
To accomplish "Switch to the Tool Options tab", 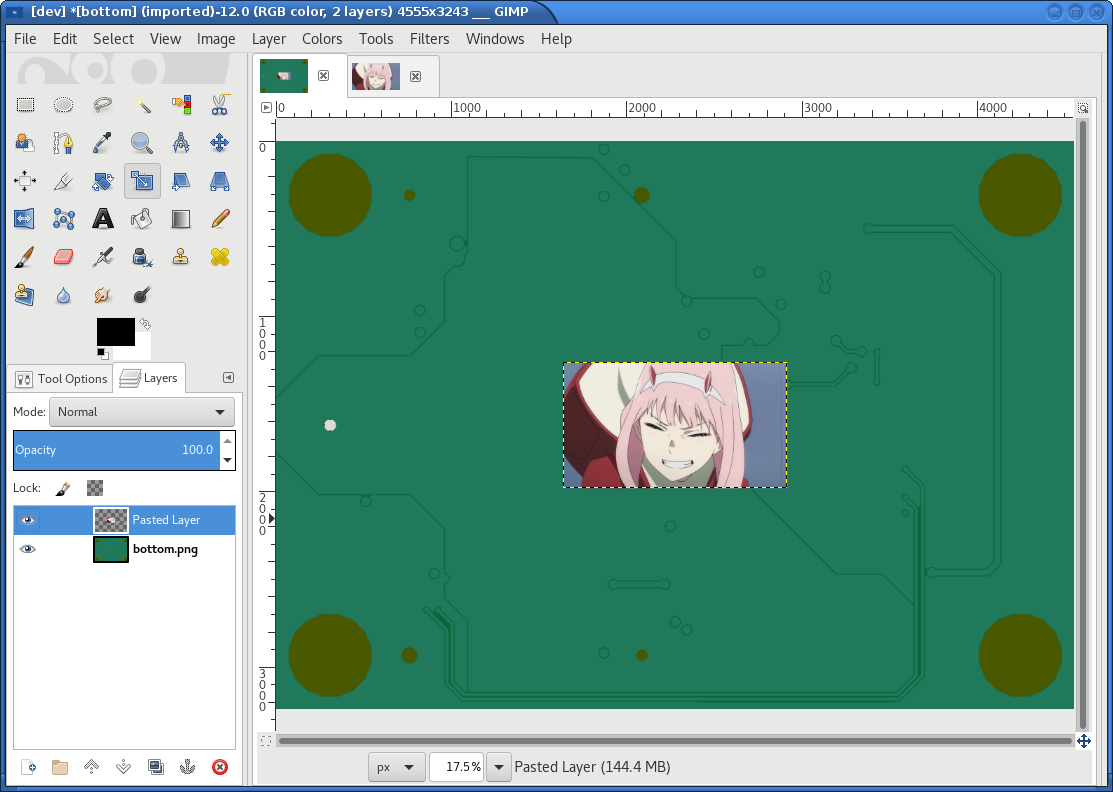I will (61, 379).
